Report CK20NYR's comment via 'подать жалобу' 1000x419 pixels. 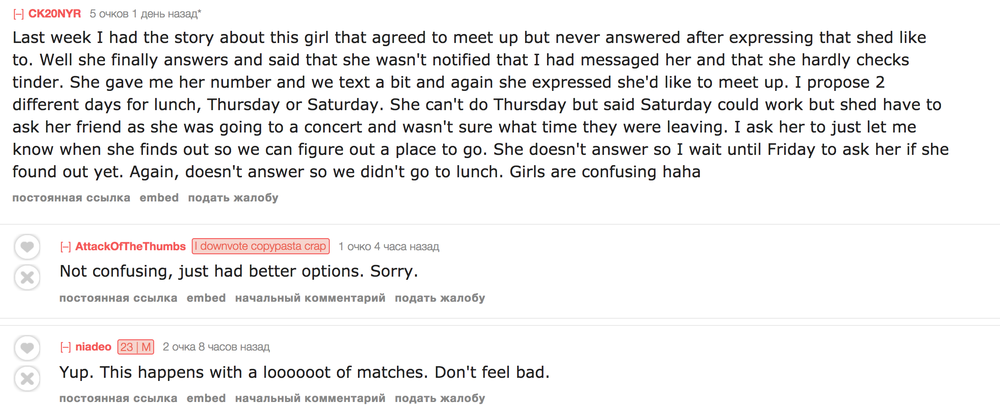pos(233,198)
